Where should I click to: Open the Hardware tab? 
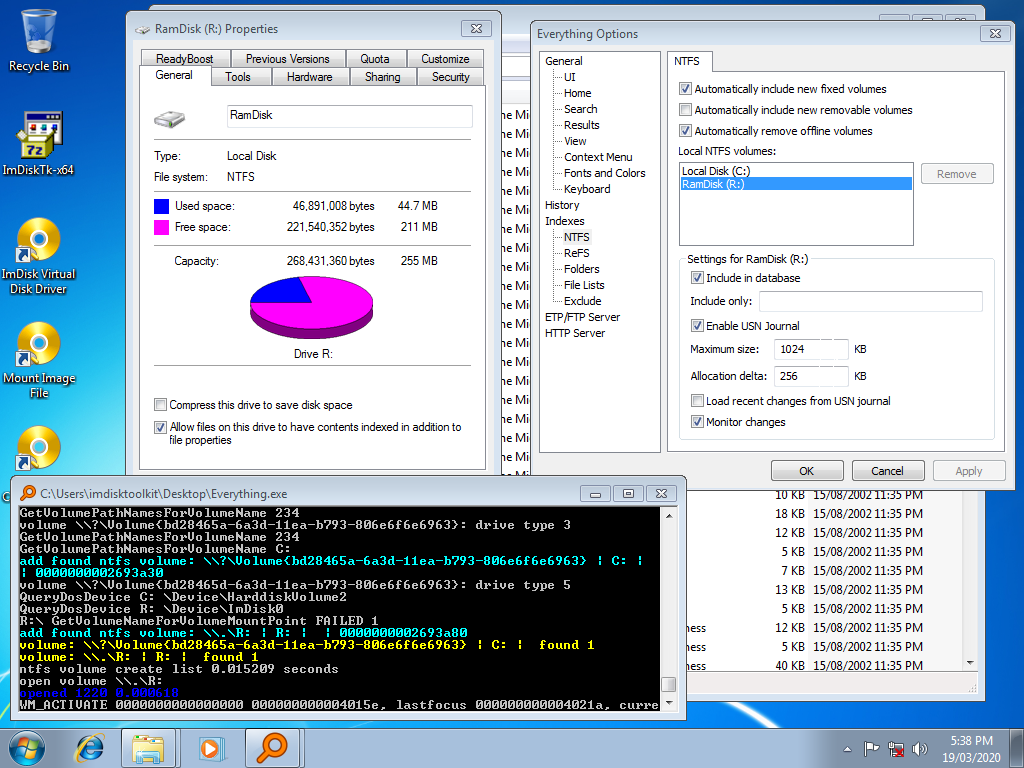click(x=310, y=77)
